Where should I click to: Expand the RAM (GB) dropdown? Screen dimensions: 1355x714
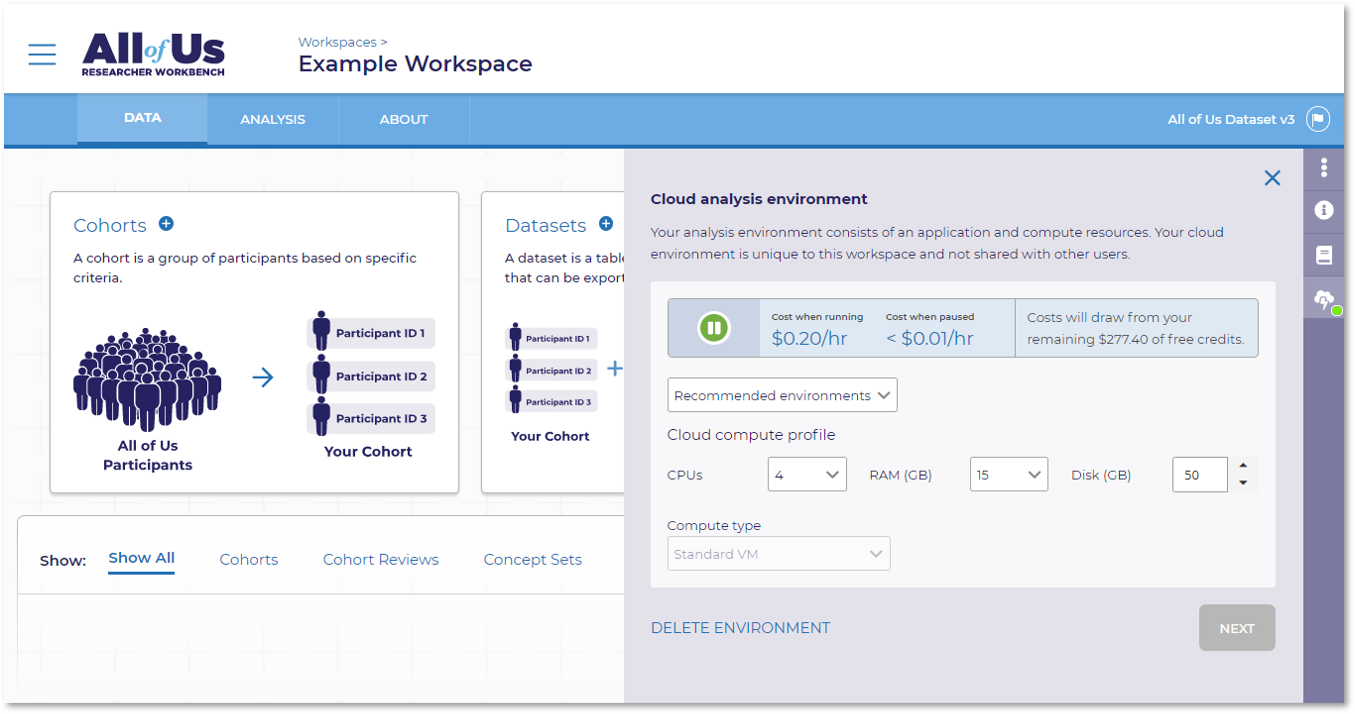point(1009,475)
